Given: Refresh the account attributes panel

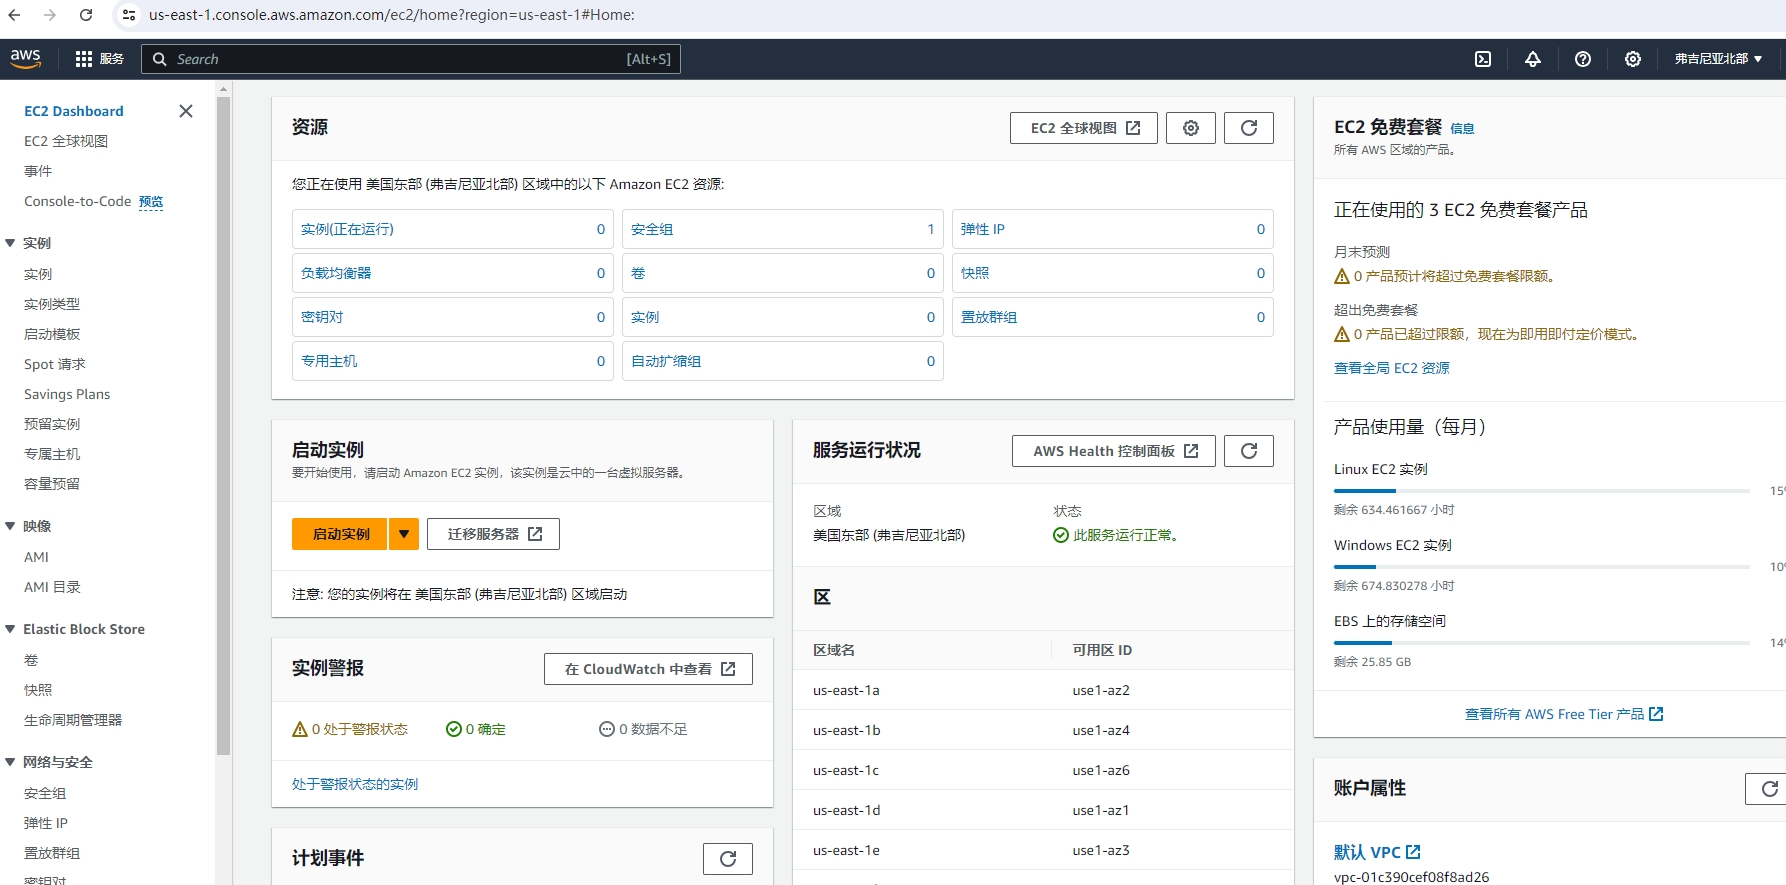Looking at the screenshot, I should pyautogui.click(x=1768, y=789).
